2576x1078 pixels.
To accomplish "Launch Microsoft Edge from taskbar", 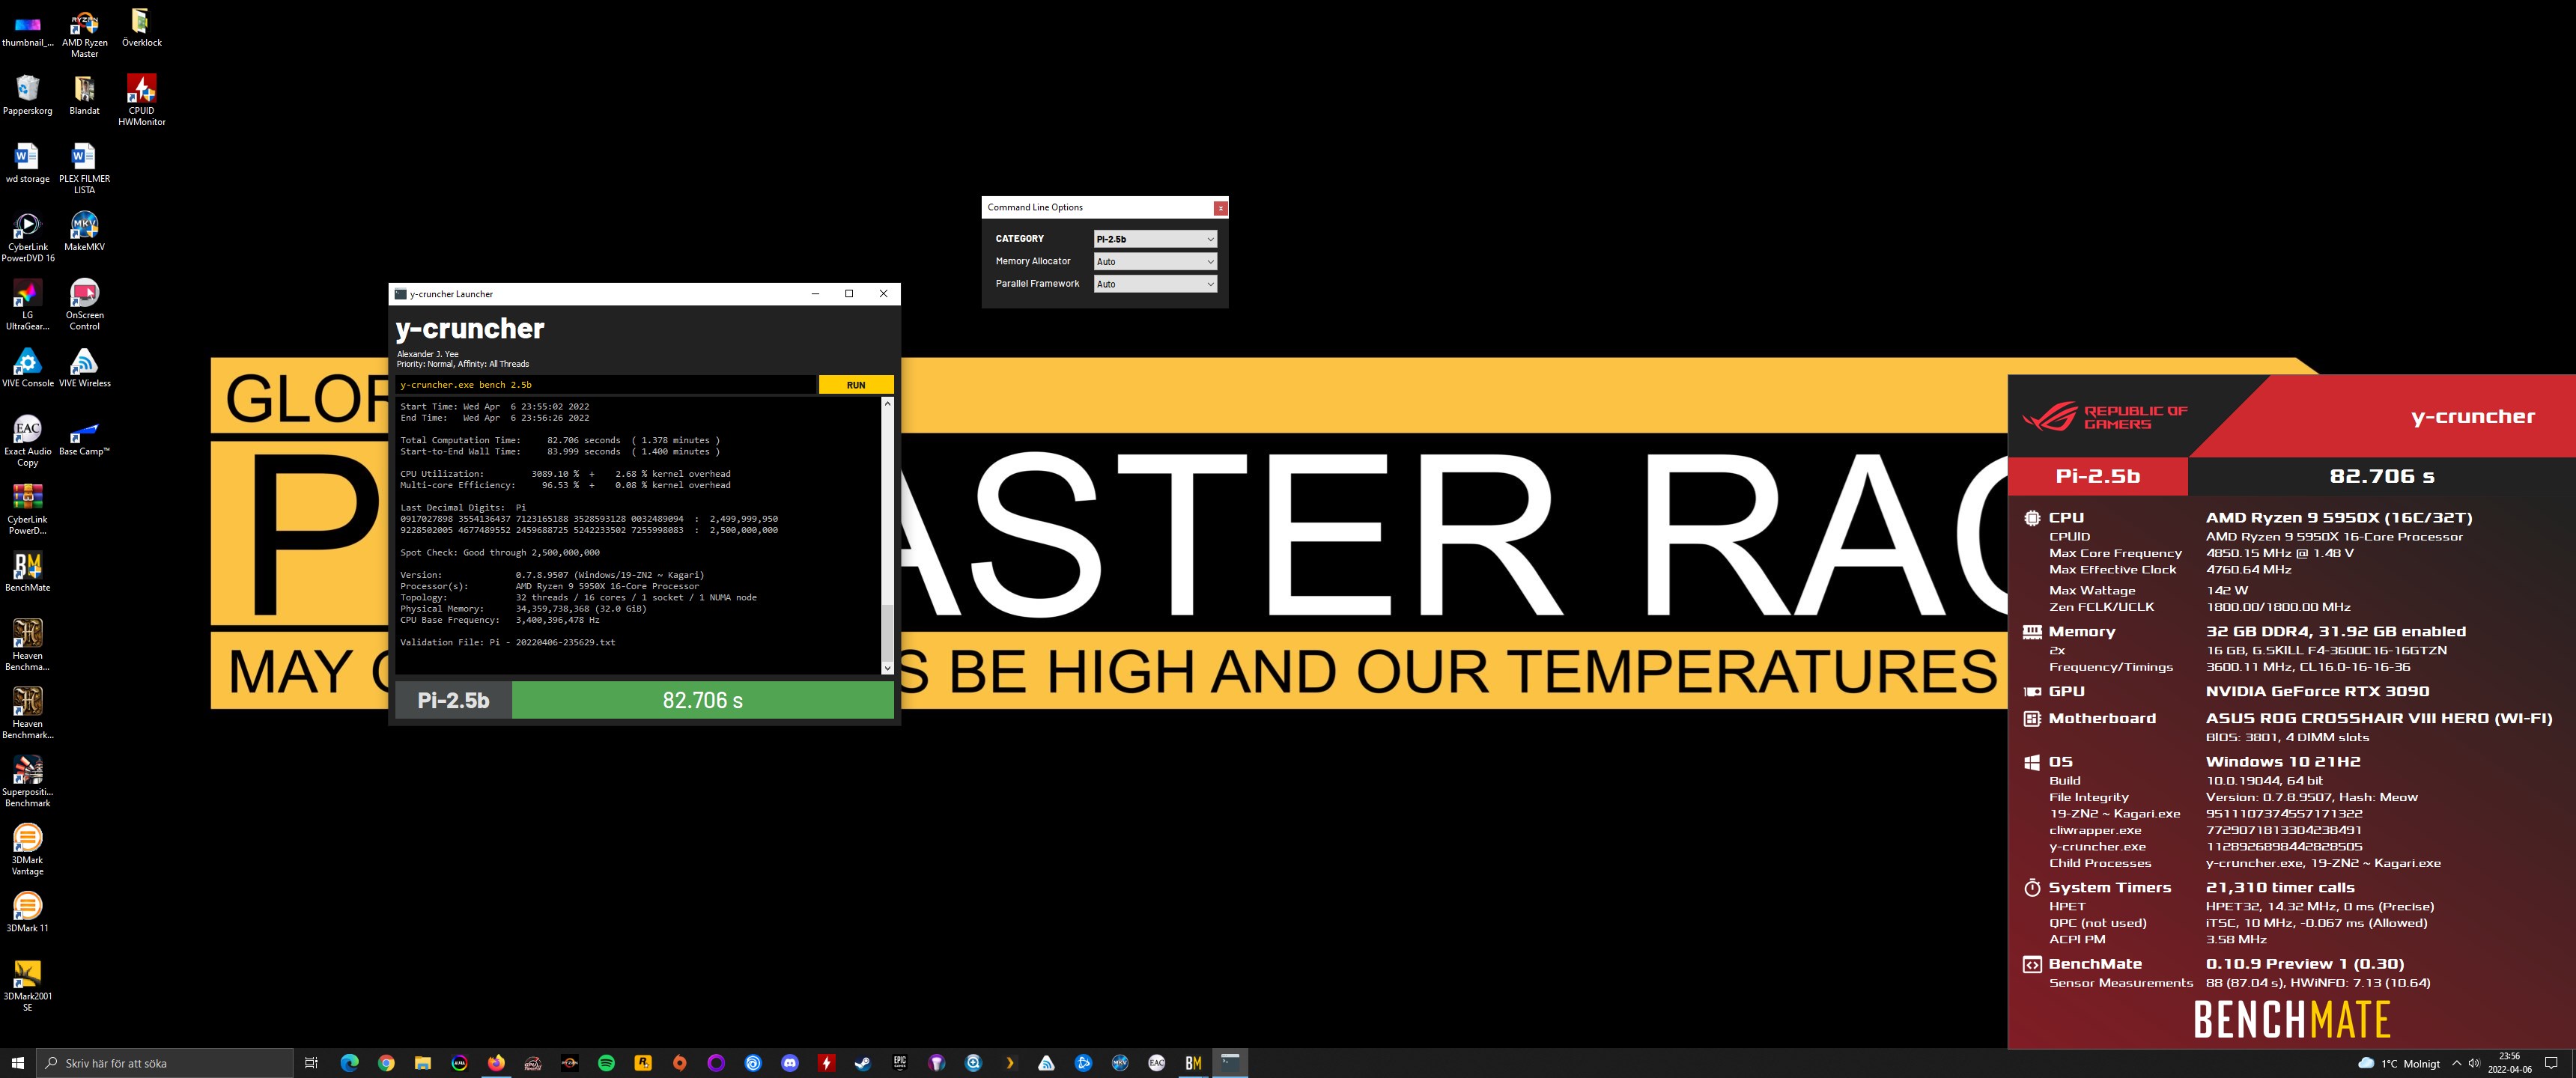I will [x=349, y=1063].
